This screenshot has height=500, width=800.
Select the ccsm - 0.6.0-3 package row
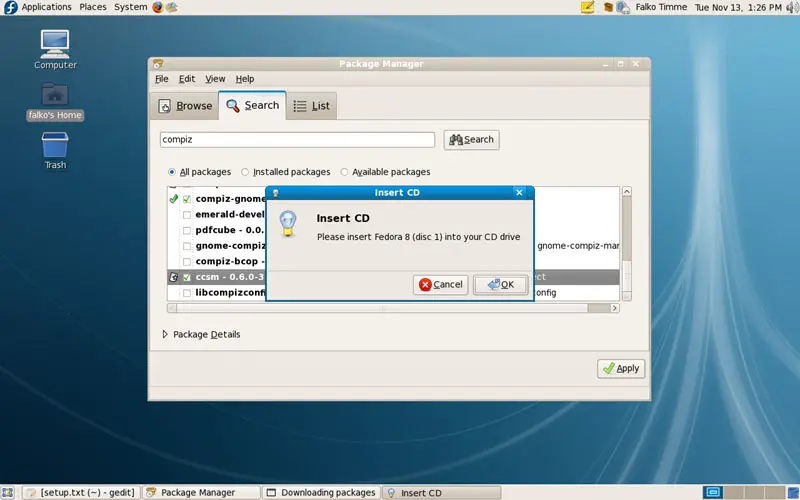click(393, 277)
